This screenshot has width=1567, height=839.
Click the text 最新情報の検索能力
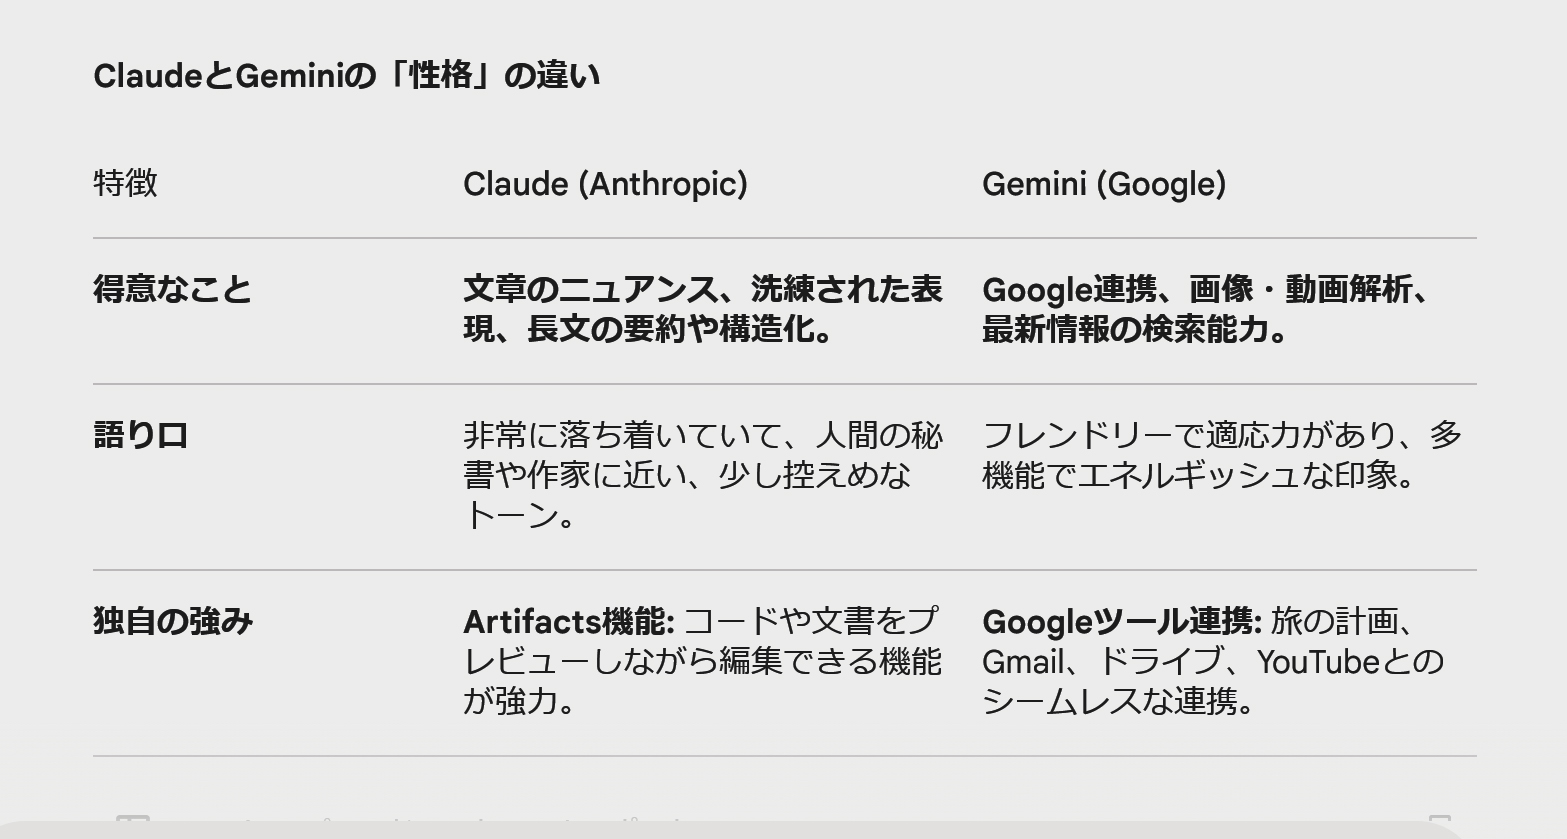[1134, 330]
